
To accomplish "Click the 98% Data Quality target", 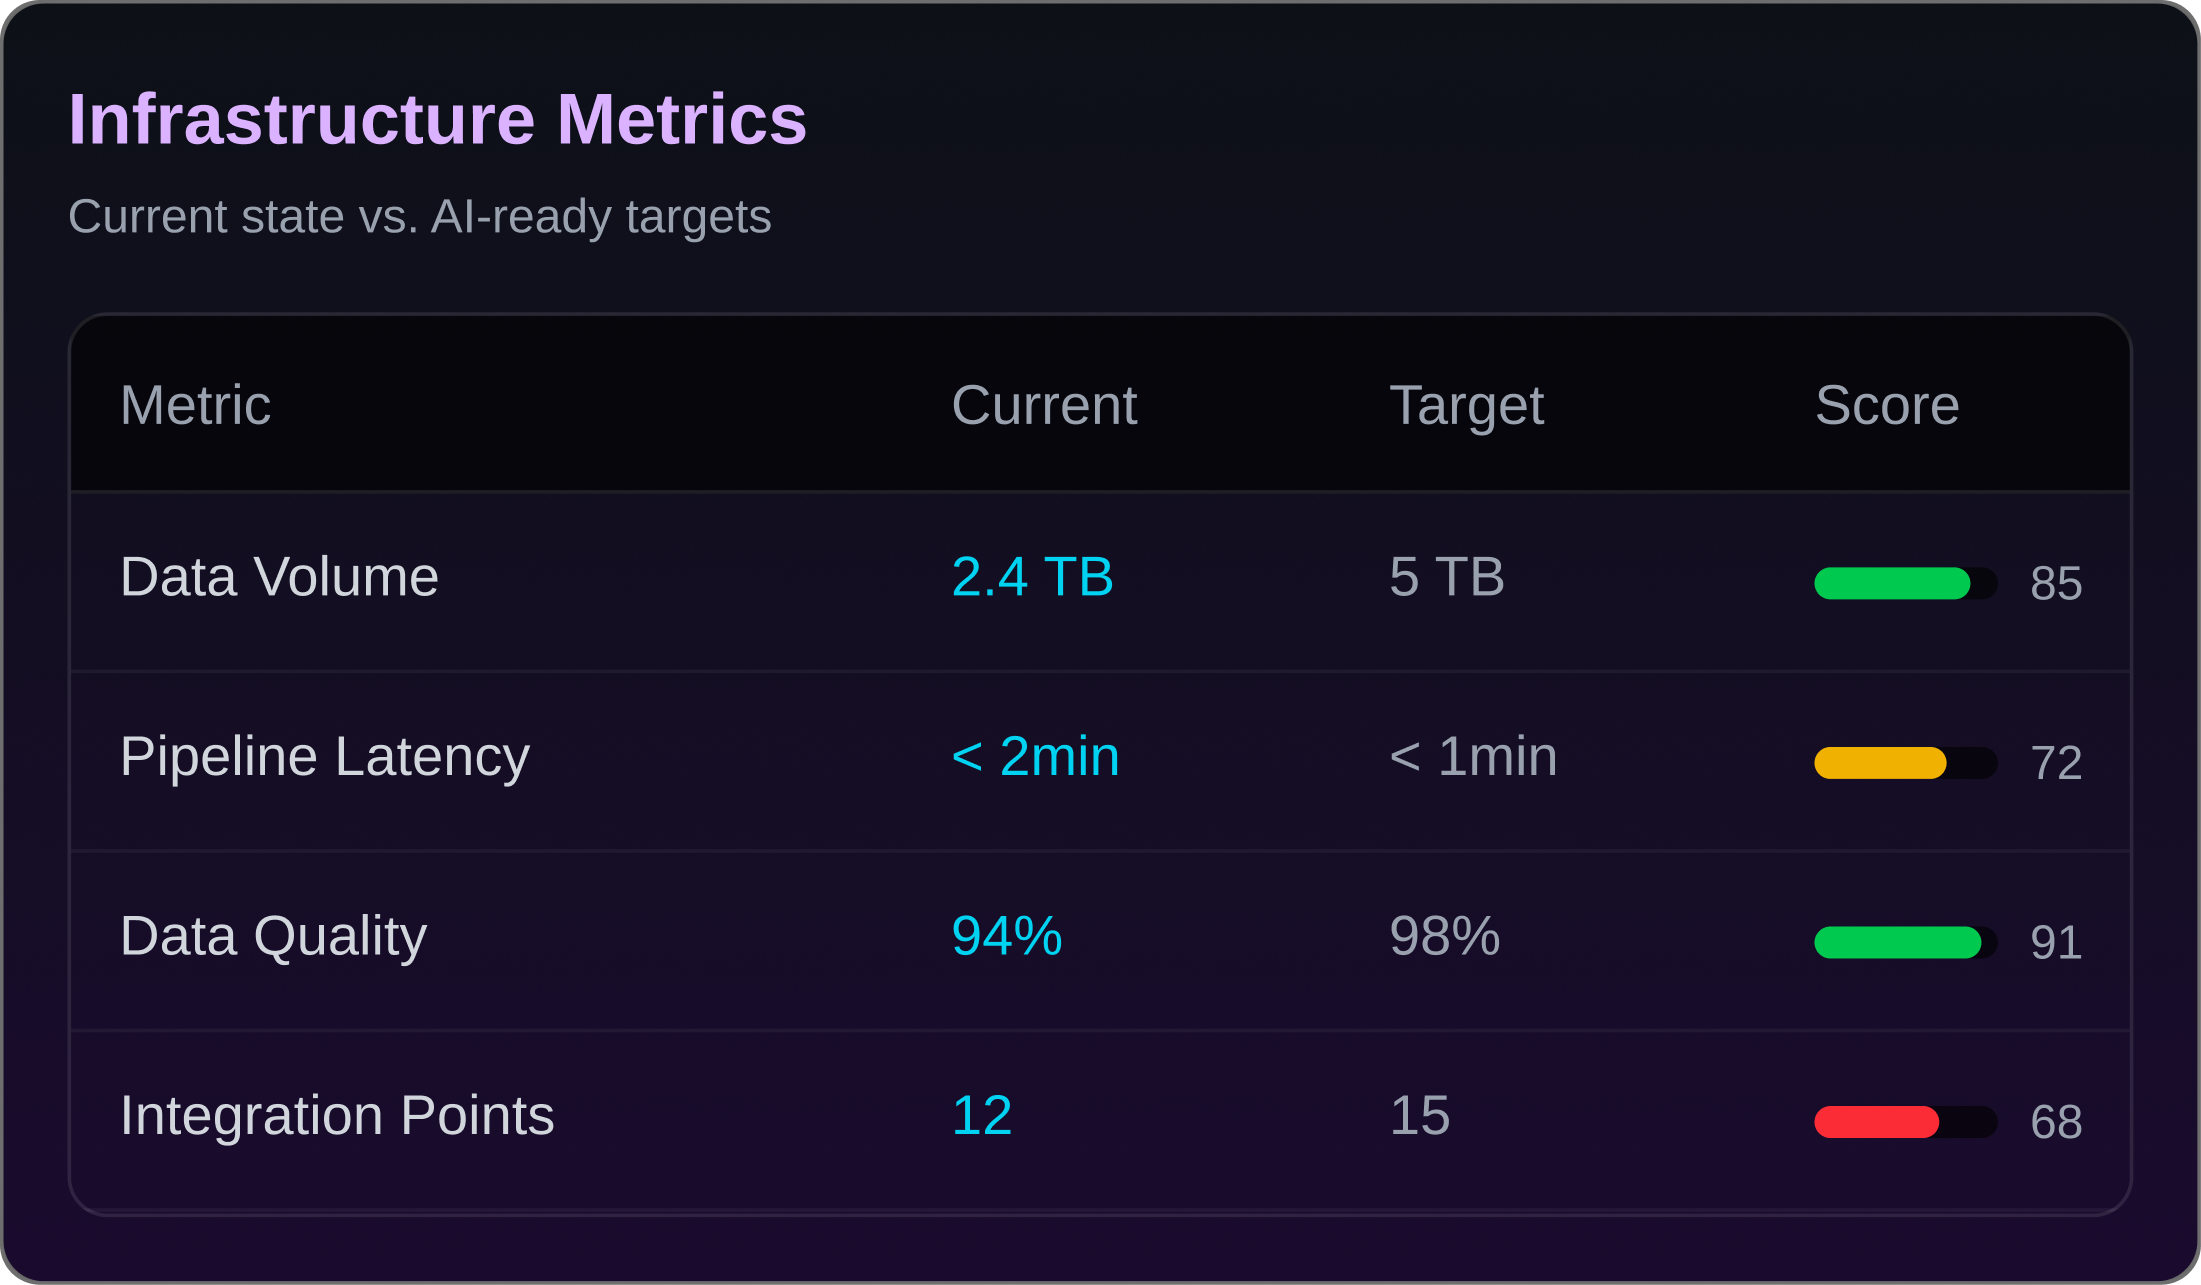I will pyautogui.click(x=1445, y=937).
